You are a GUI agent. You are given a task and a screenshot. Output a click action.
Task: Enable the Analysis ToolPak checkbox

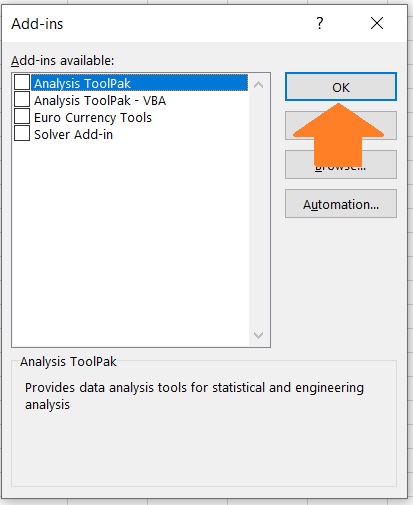22,83
